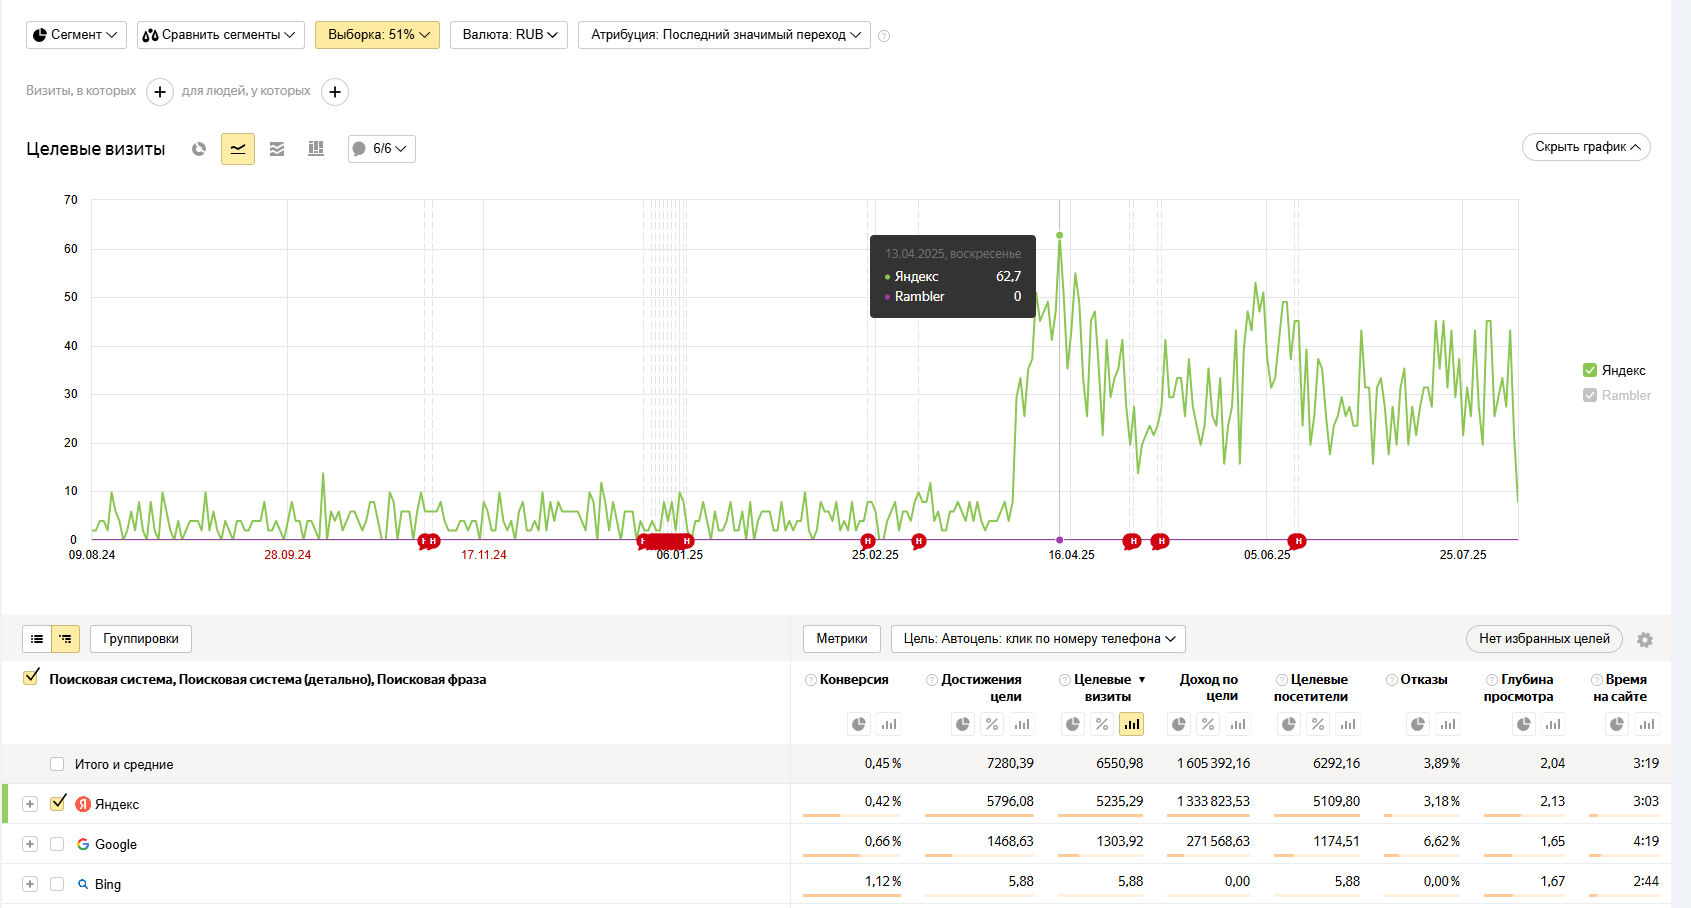Expand the Google row
The width and height of the screenshot is (1691, 908).
click(30, 844)
